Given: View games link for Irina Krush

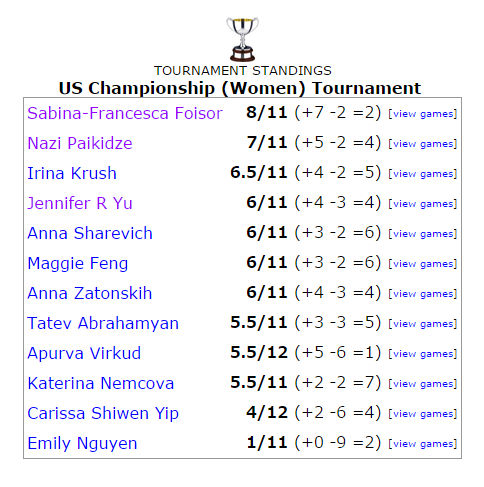Looking at the screenshot, I should [423, 174].
